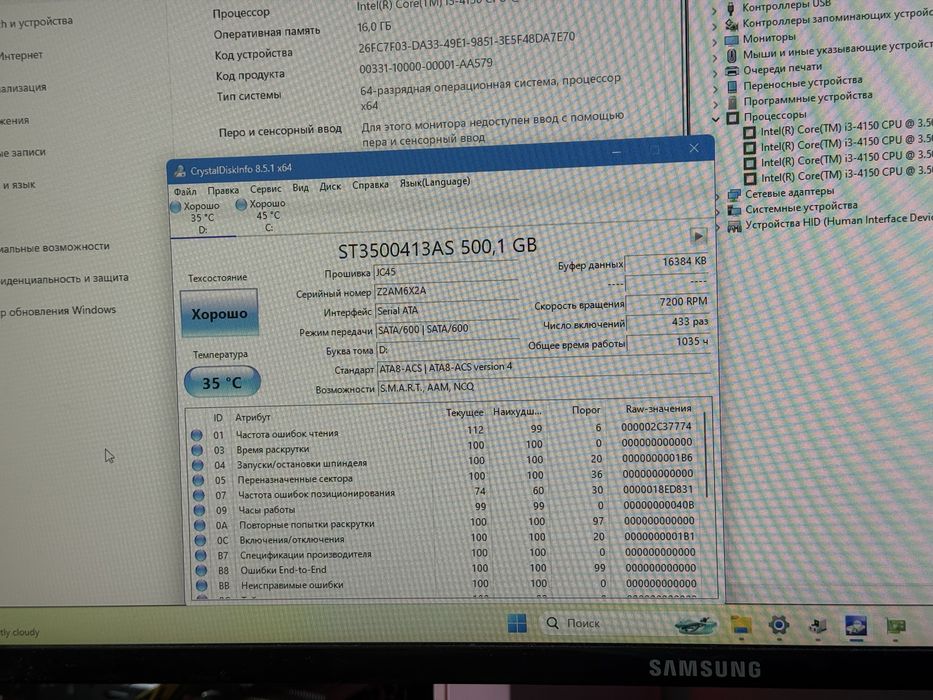The width and height of the screenshot is (933, 700).
Task: Click status circle of attribute 09 Часы работы
Action: coord(199,510)
